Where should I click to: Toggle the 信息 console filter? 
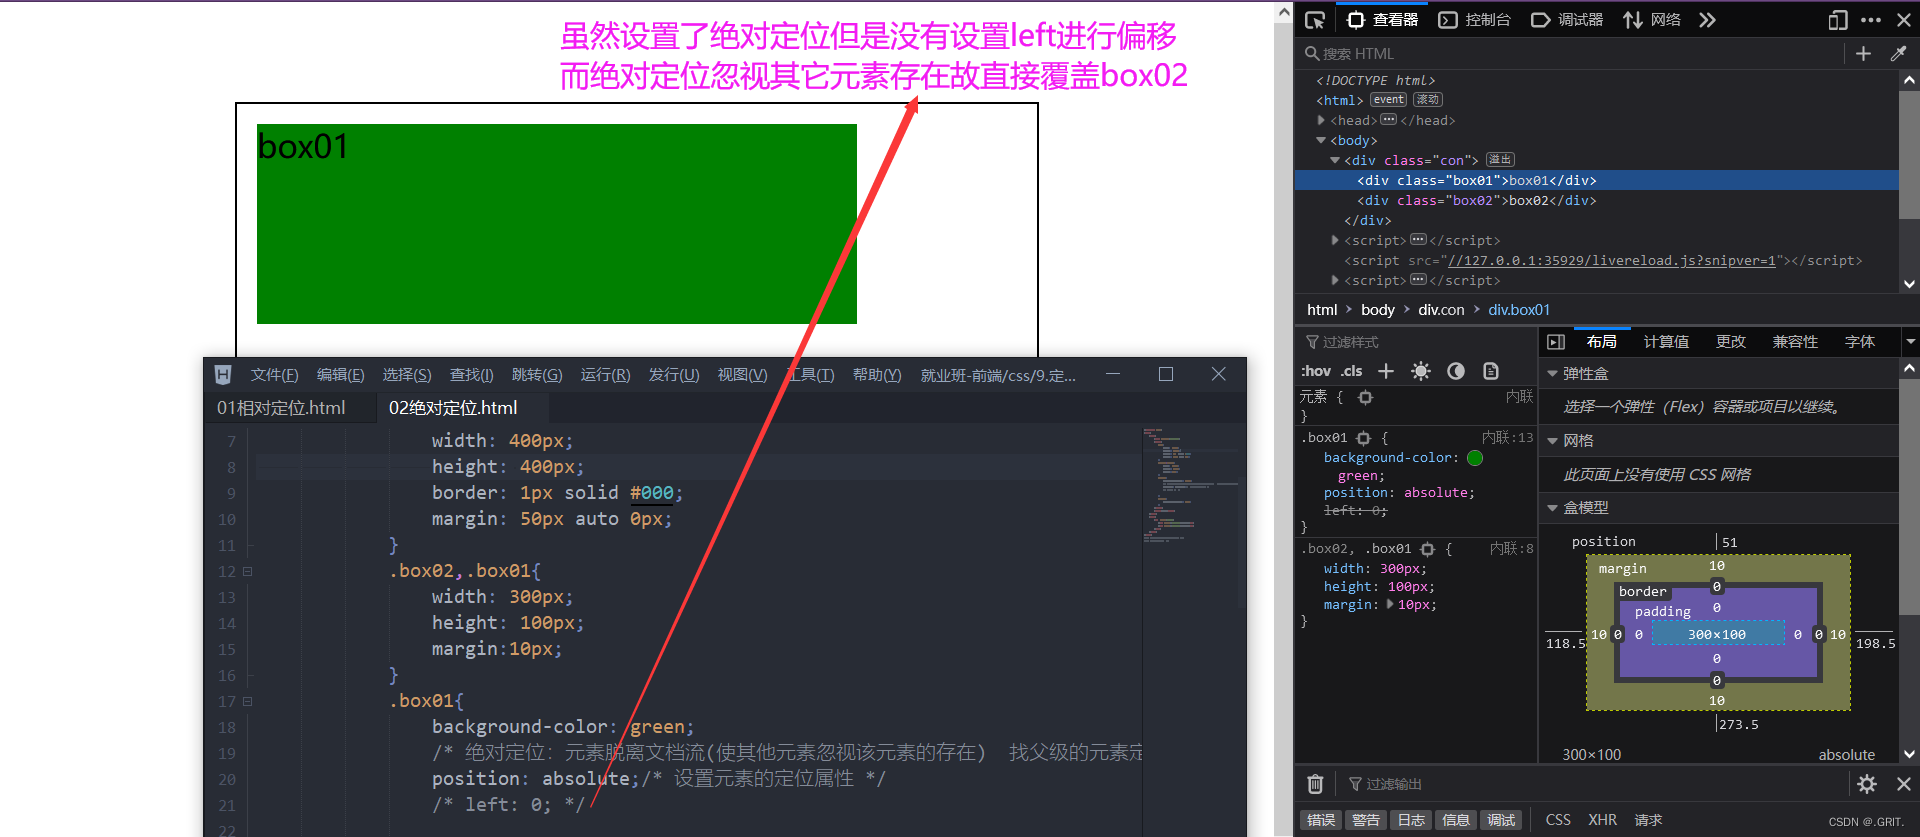(1456, 820)
